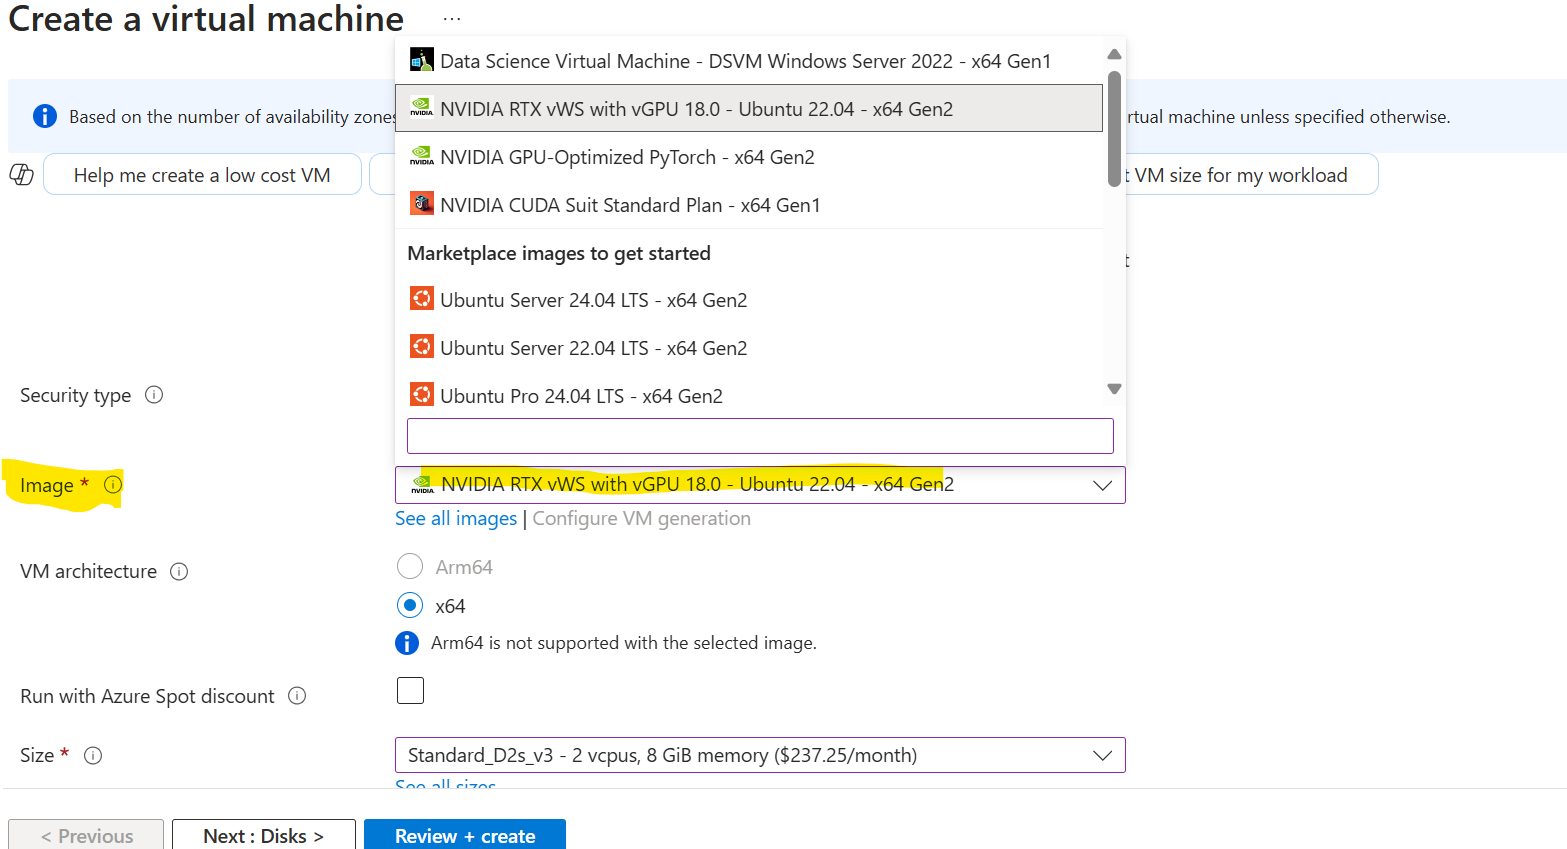The height and width of the screenshot is (849, 1567).
Task: Click the Review + create button
Action: click(465, 835)
